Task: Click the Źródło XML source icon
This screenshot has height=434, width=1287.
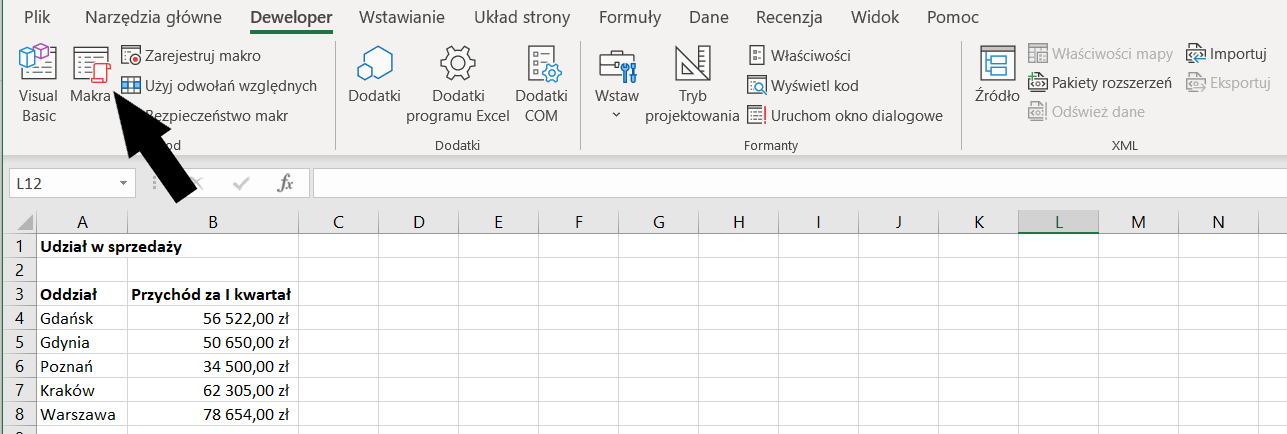Action: pos(997,76)
